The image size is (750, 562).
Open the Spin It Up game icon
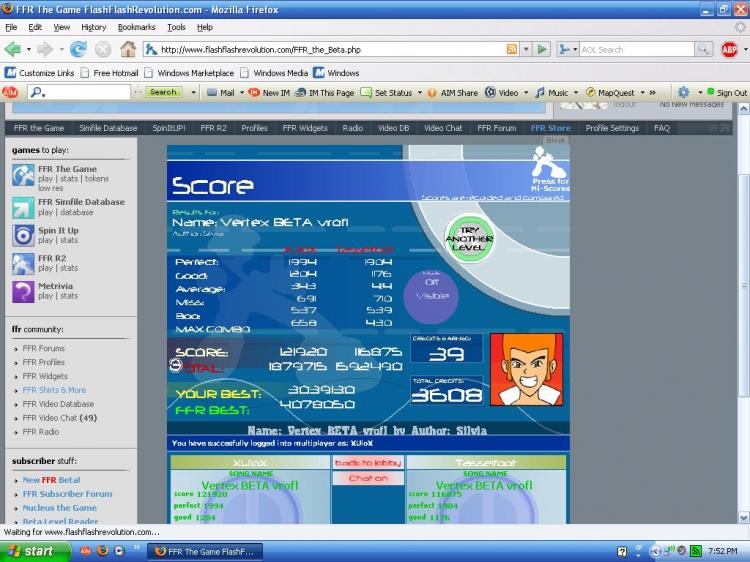tap(23, 235)
